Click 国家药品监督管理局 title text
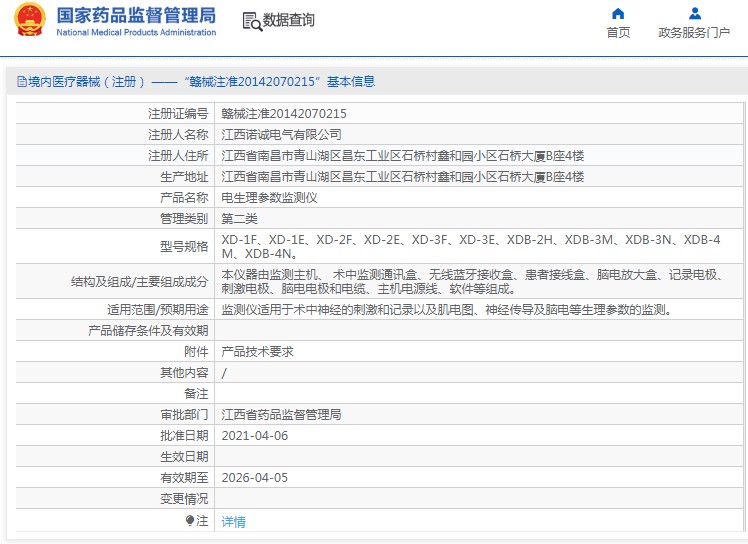The height and width of the screenshot is (544, 748). pos(136,15)
